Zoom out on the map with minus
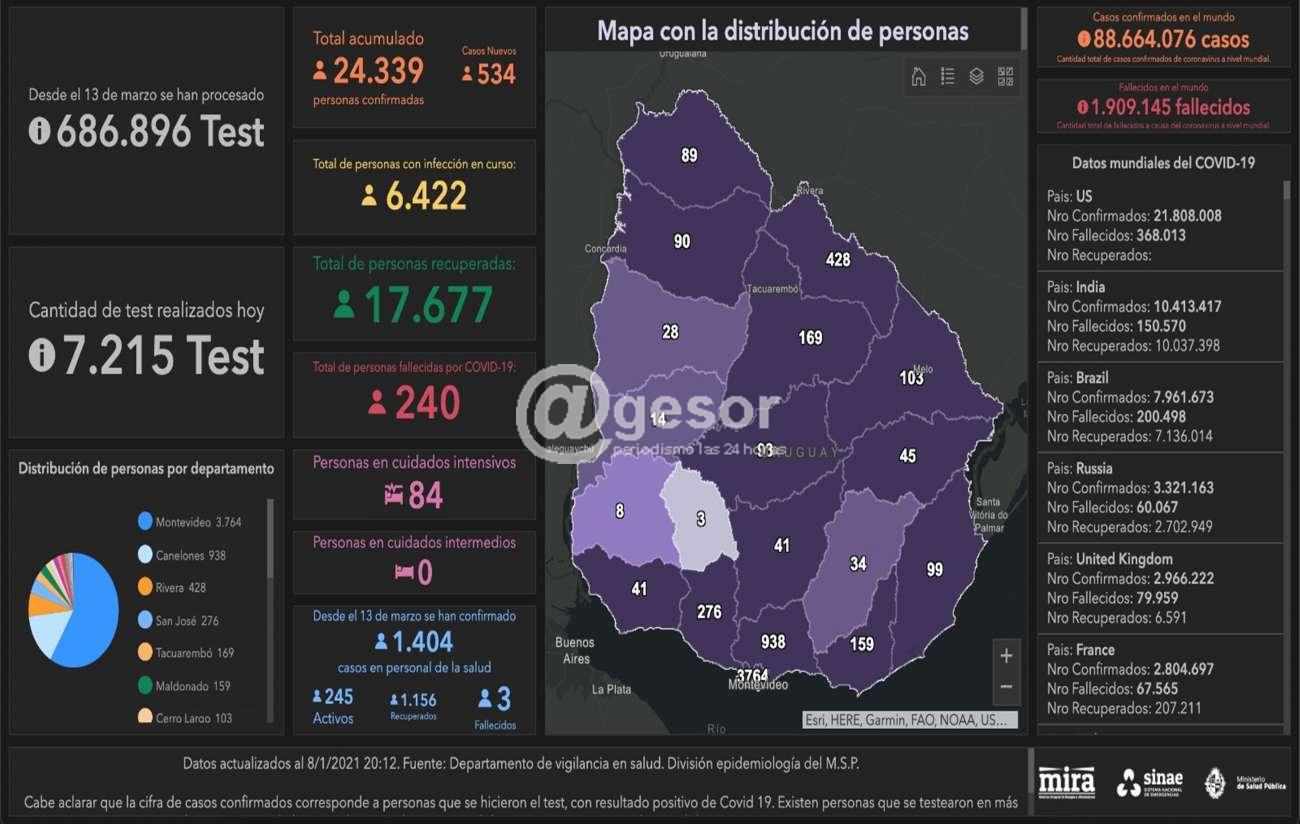Viewport: 1300px width, 824px height. pos(1006,687)
